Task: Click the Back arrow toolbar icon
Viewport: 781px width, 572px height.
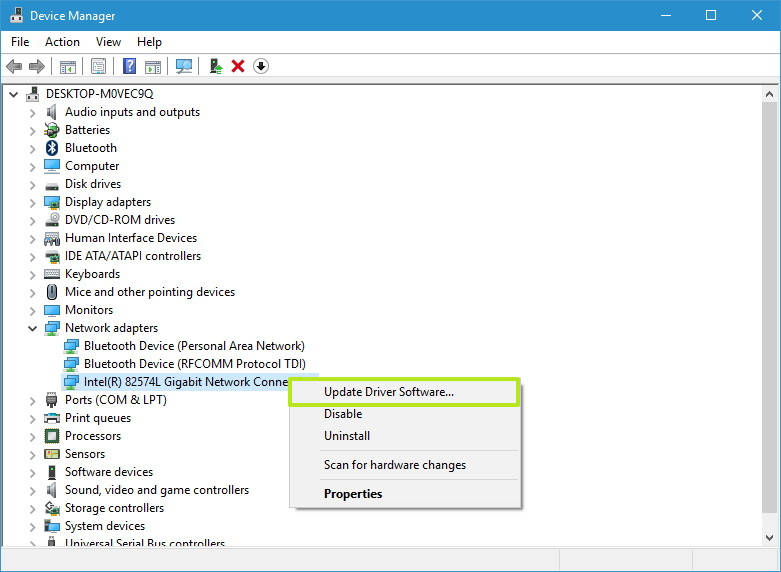Action: 14,66
